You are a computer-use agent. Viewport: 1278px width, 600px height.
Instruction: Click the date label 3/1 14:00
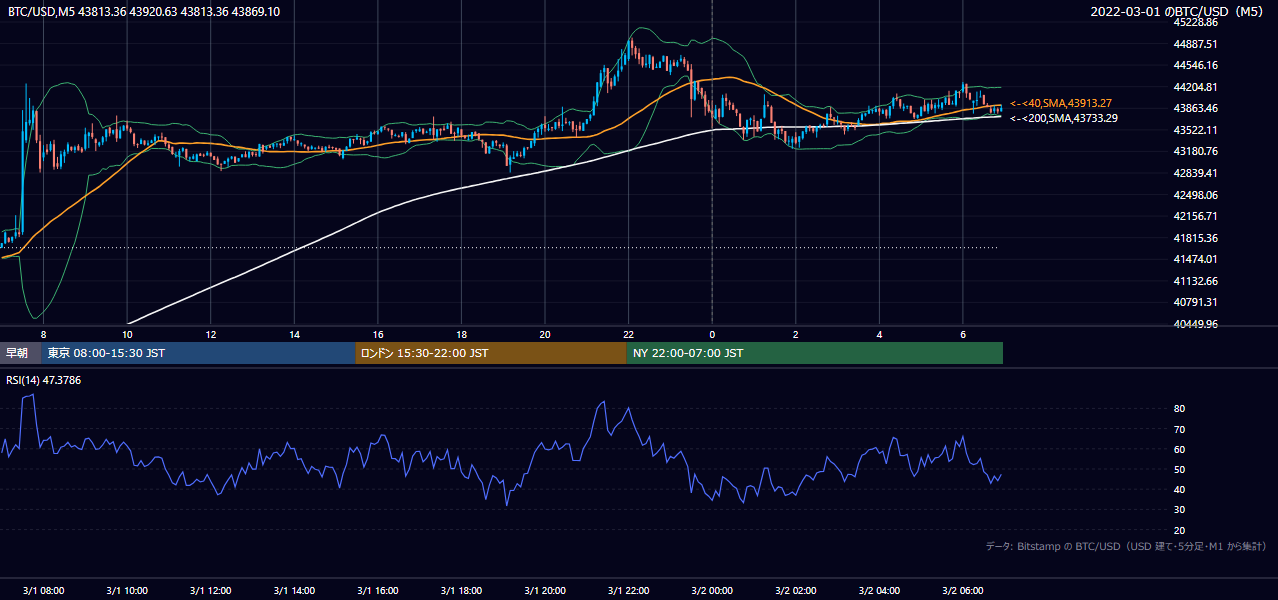click(294, 591)
